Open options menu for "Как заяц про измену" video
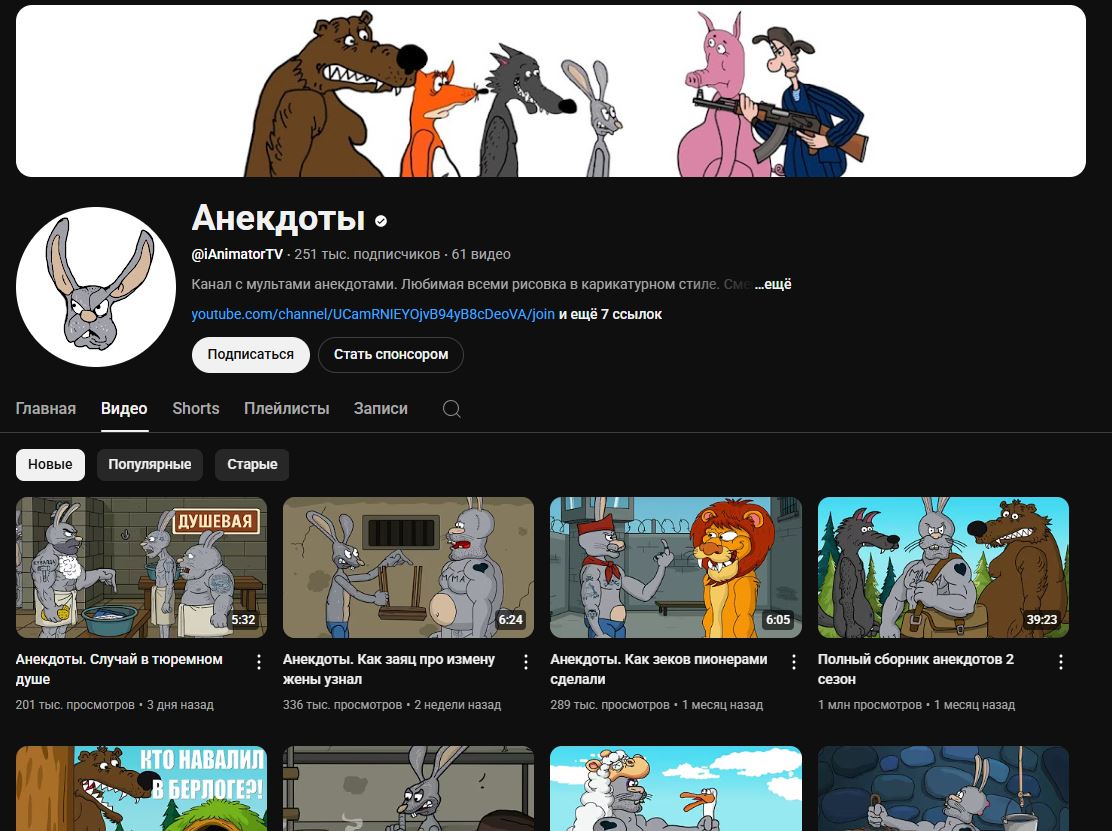 [526, 662]
